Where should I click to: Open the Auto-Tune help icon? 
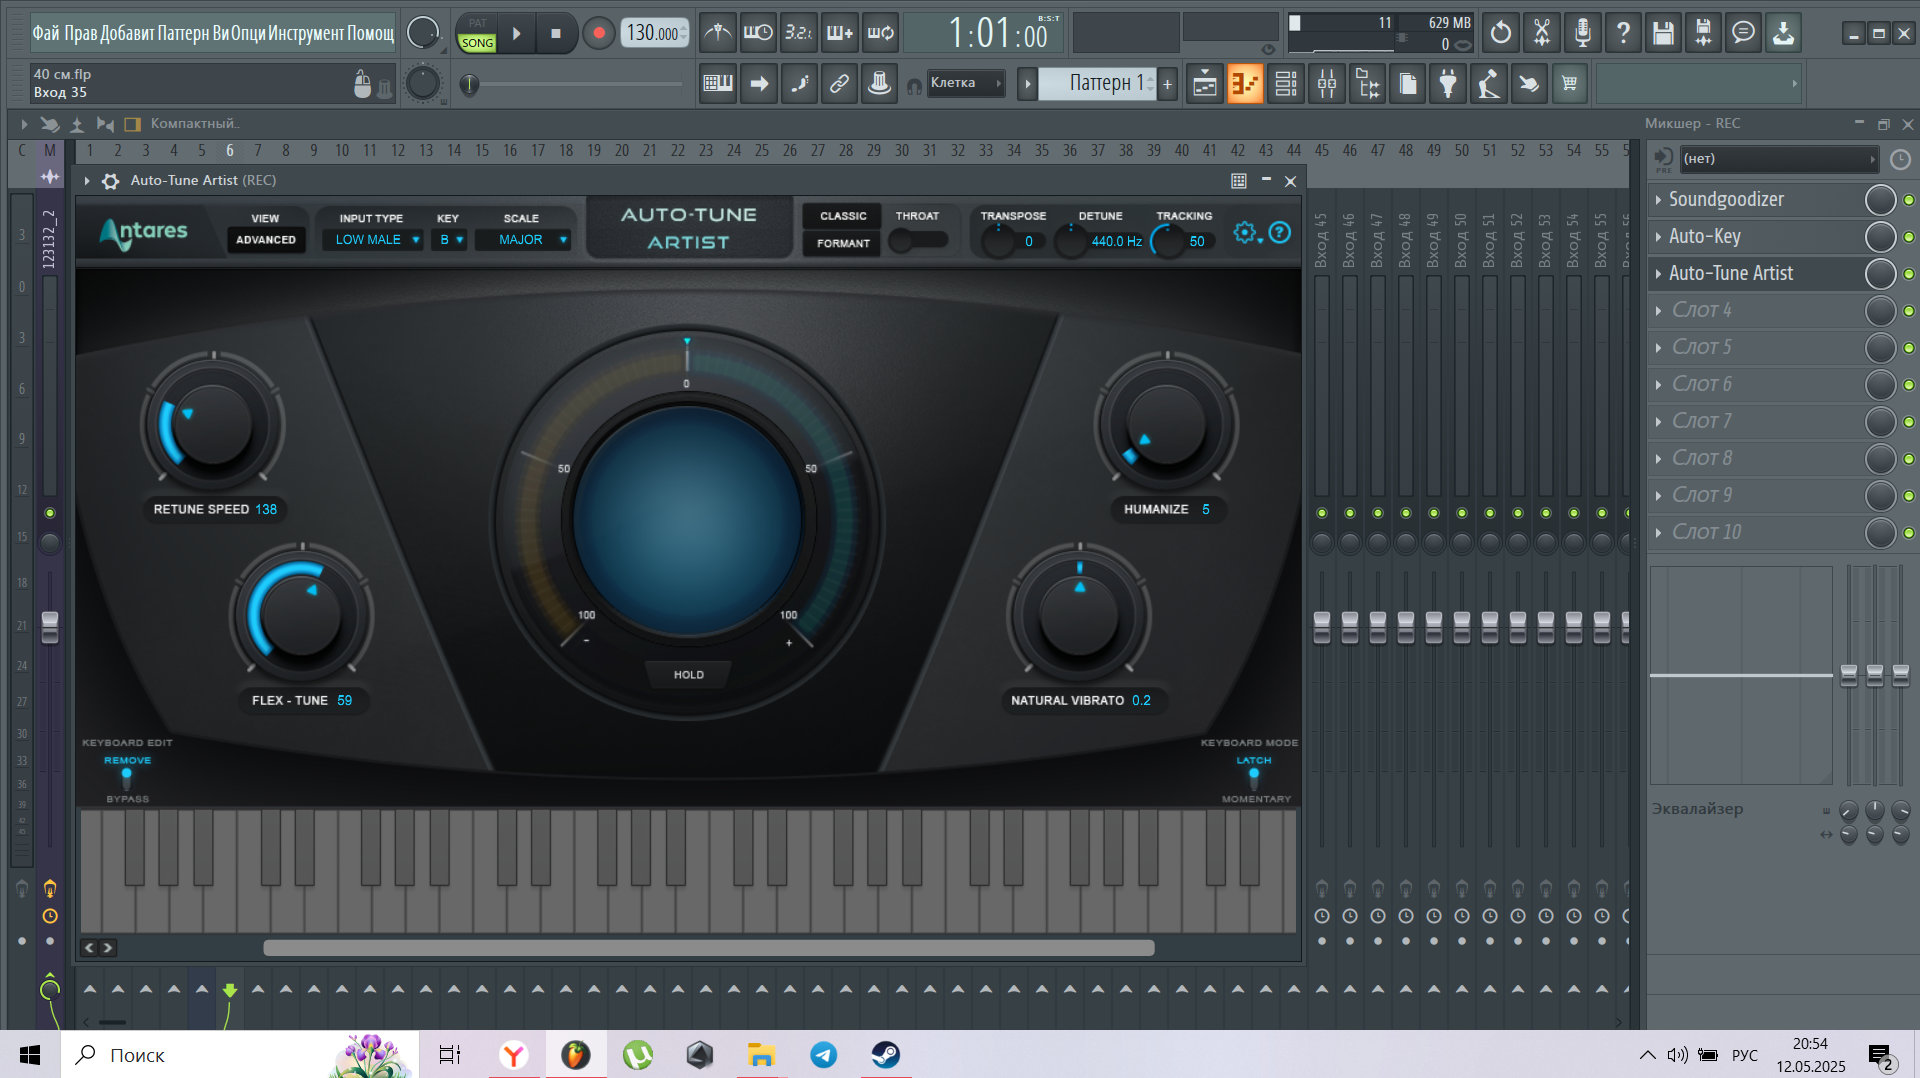coord(1280,232)
